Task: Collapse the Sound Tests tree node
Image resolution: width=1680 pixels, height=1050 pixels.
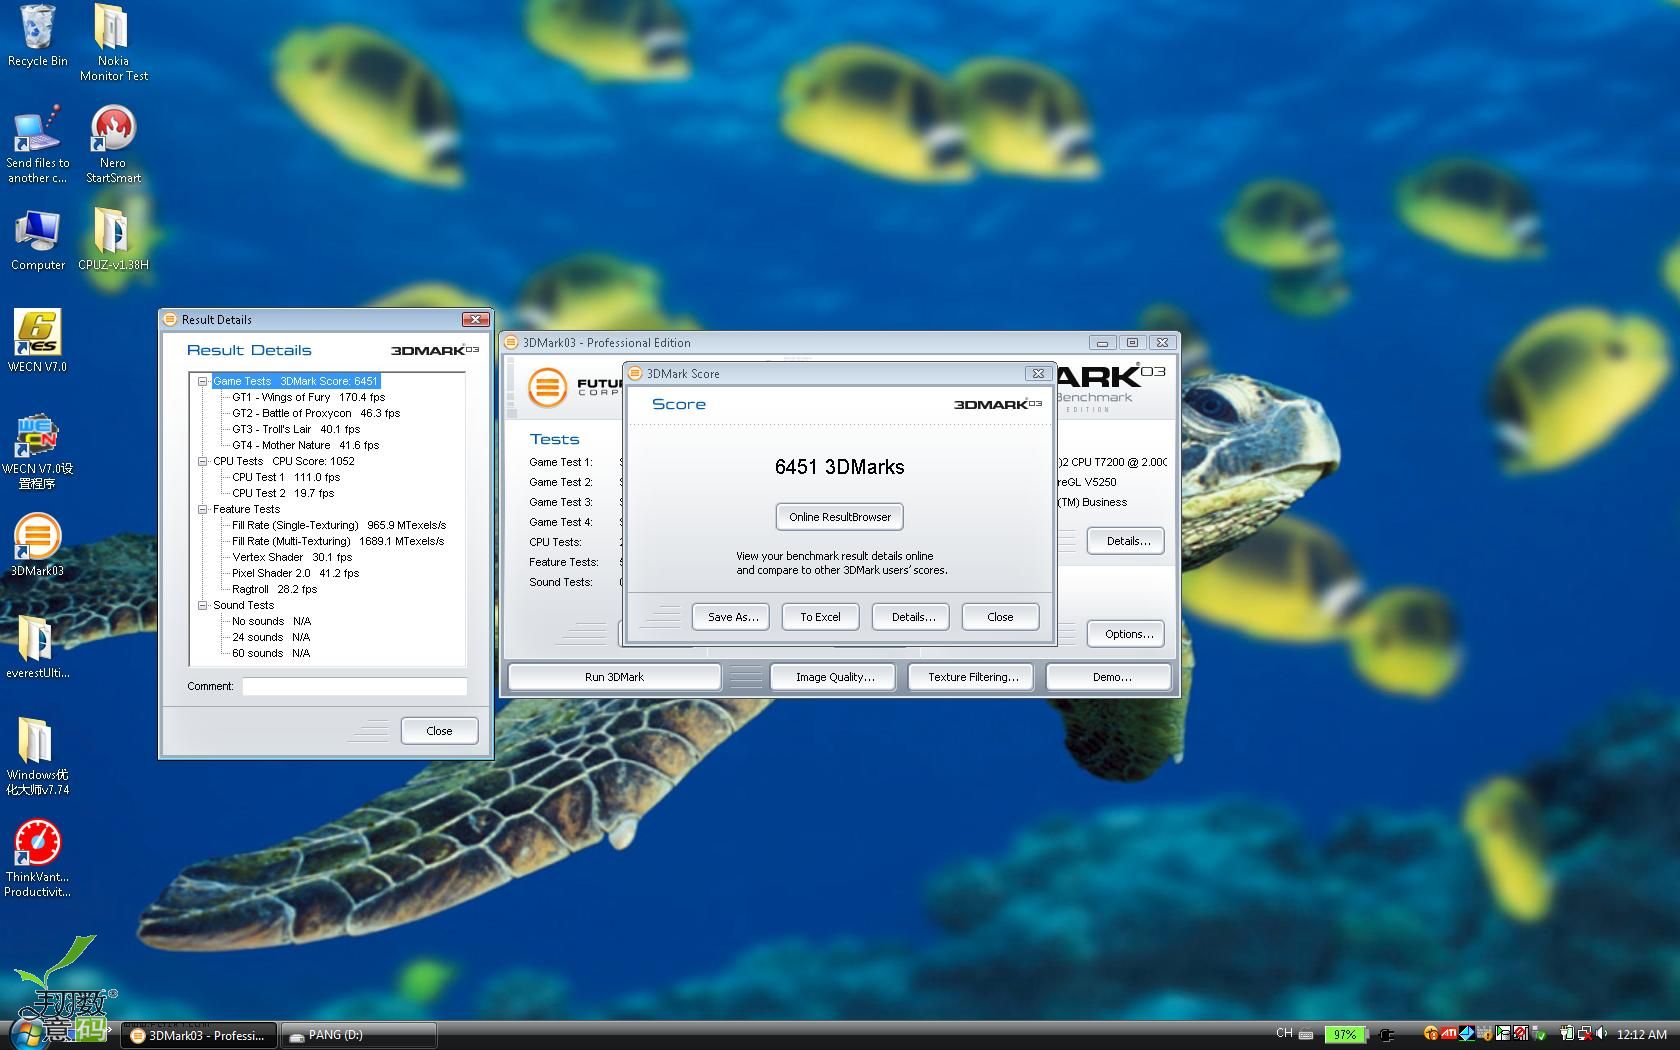Action: pos(203,605)
